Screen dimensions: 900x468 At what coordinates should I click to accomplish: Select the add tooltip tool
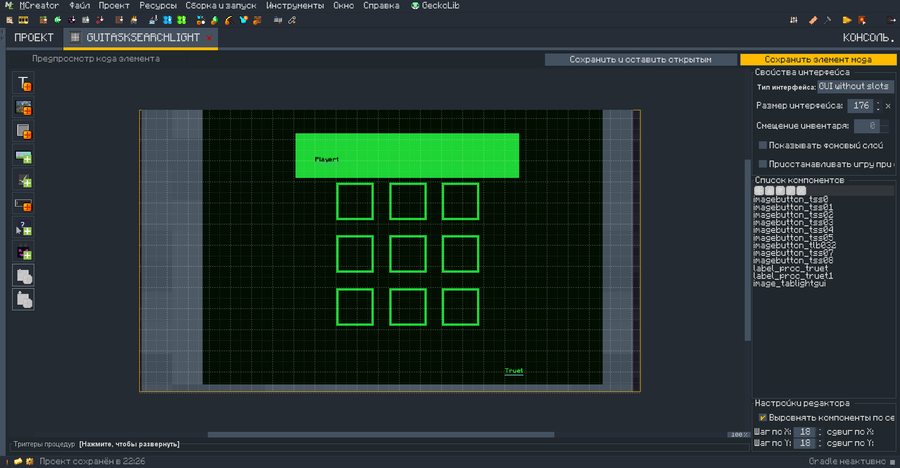coord(24,228)
